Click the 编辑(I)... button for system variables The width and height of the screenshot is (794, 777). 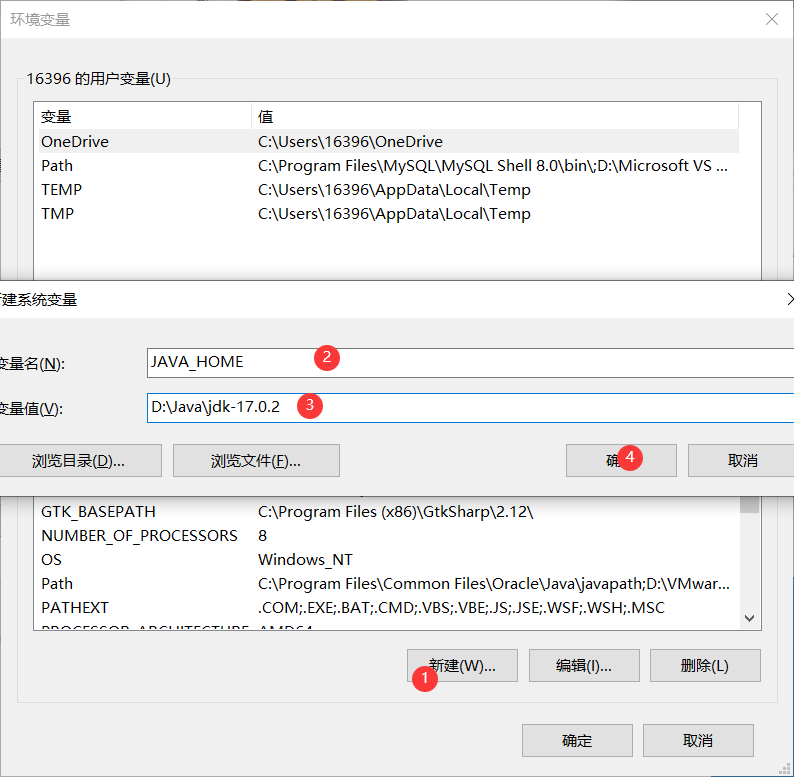point(584,666)
